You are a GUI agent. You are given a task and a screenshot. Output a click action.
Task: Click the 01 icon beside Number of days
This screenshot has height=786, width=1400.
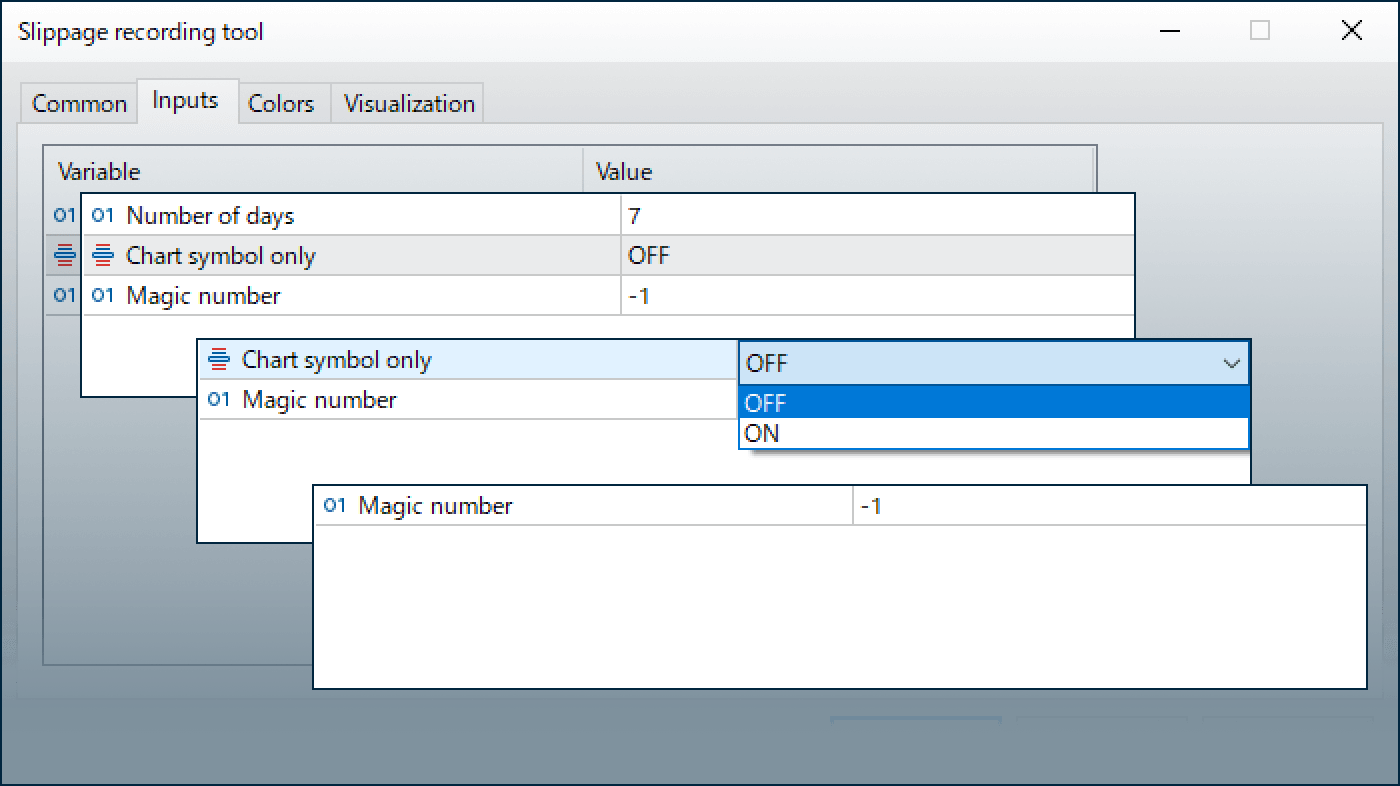(103, 215)
